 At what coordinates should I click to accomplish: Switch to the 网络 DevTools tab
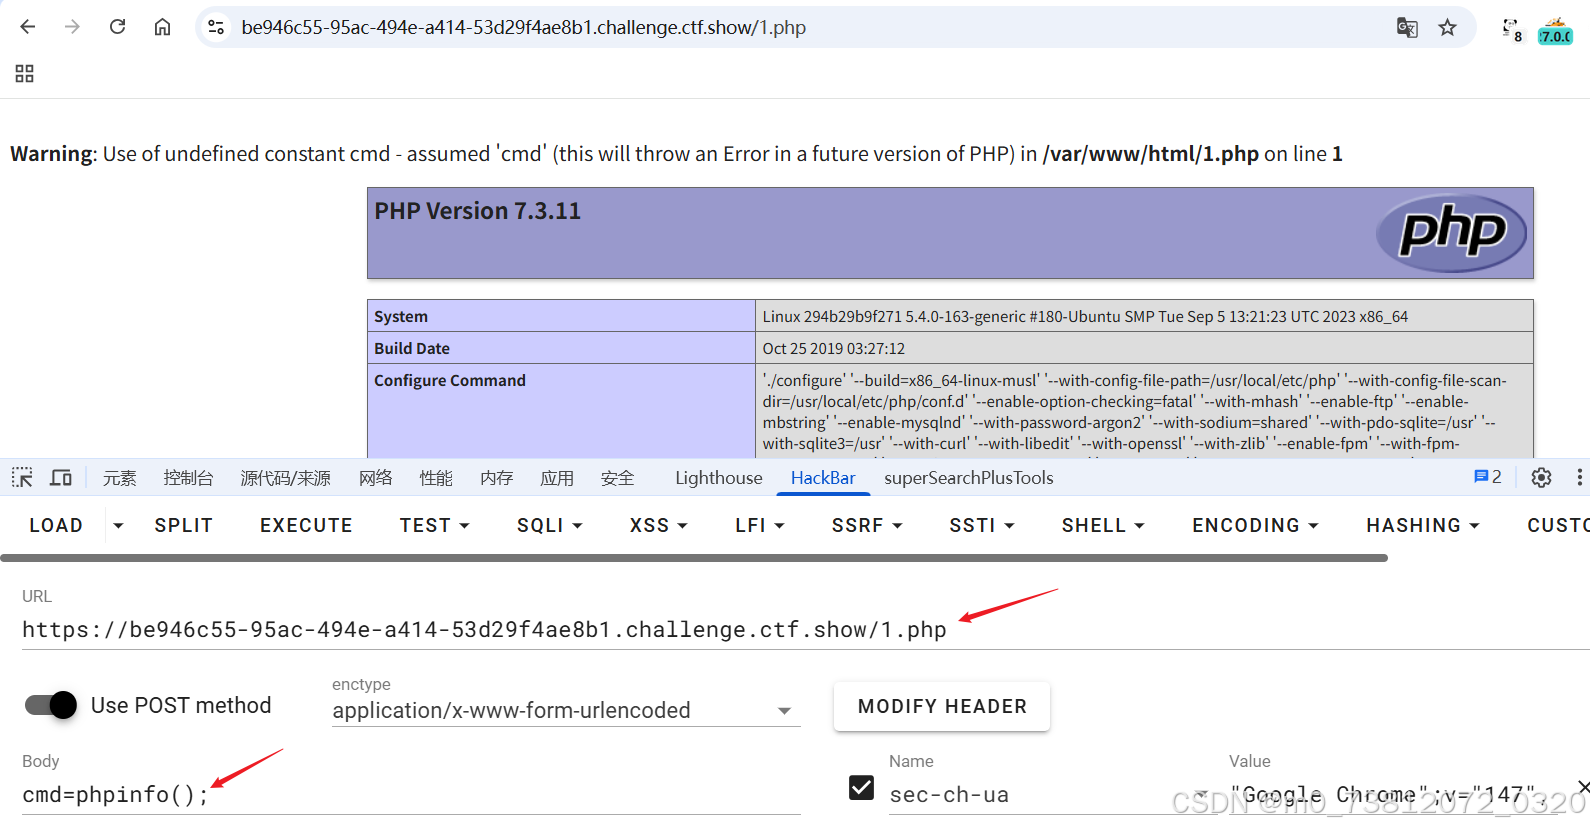pyautogui.click(x=376, y=478)
